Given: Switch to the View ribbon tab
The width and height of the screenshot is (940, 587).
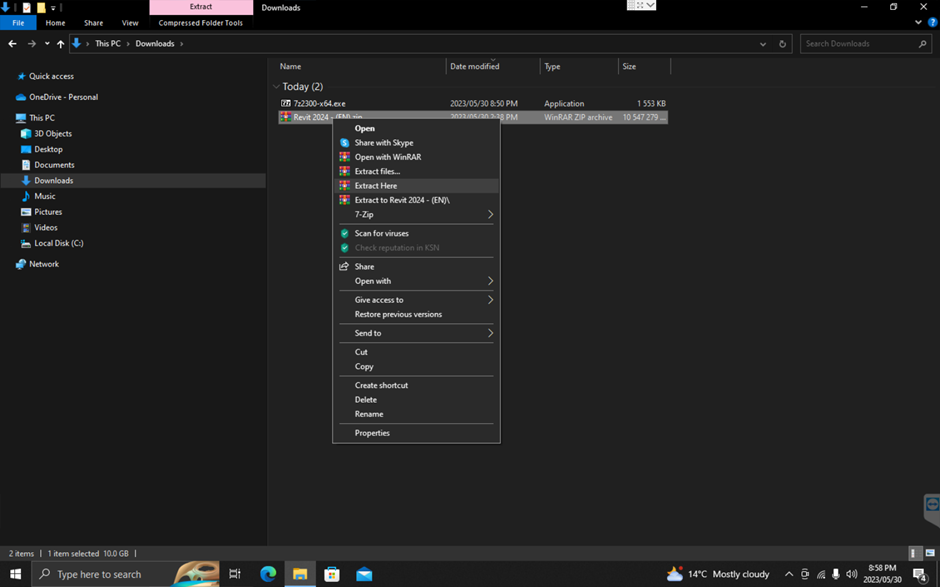Looking at the screenshot, I should (130, 23).
